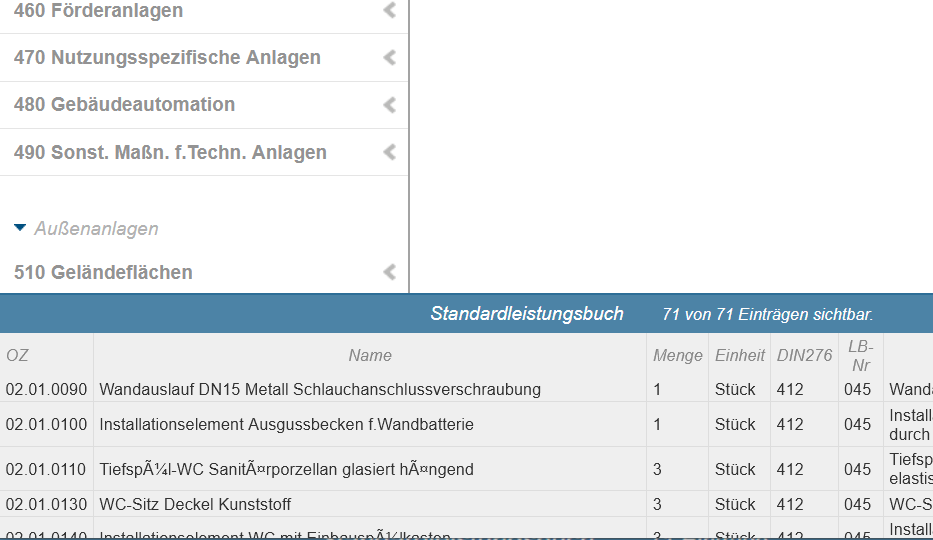
Task: Click Einheit Stück in row 02.01.0130
Action: point(735,504)
